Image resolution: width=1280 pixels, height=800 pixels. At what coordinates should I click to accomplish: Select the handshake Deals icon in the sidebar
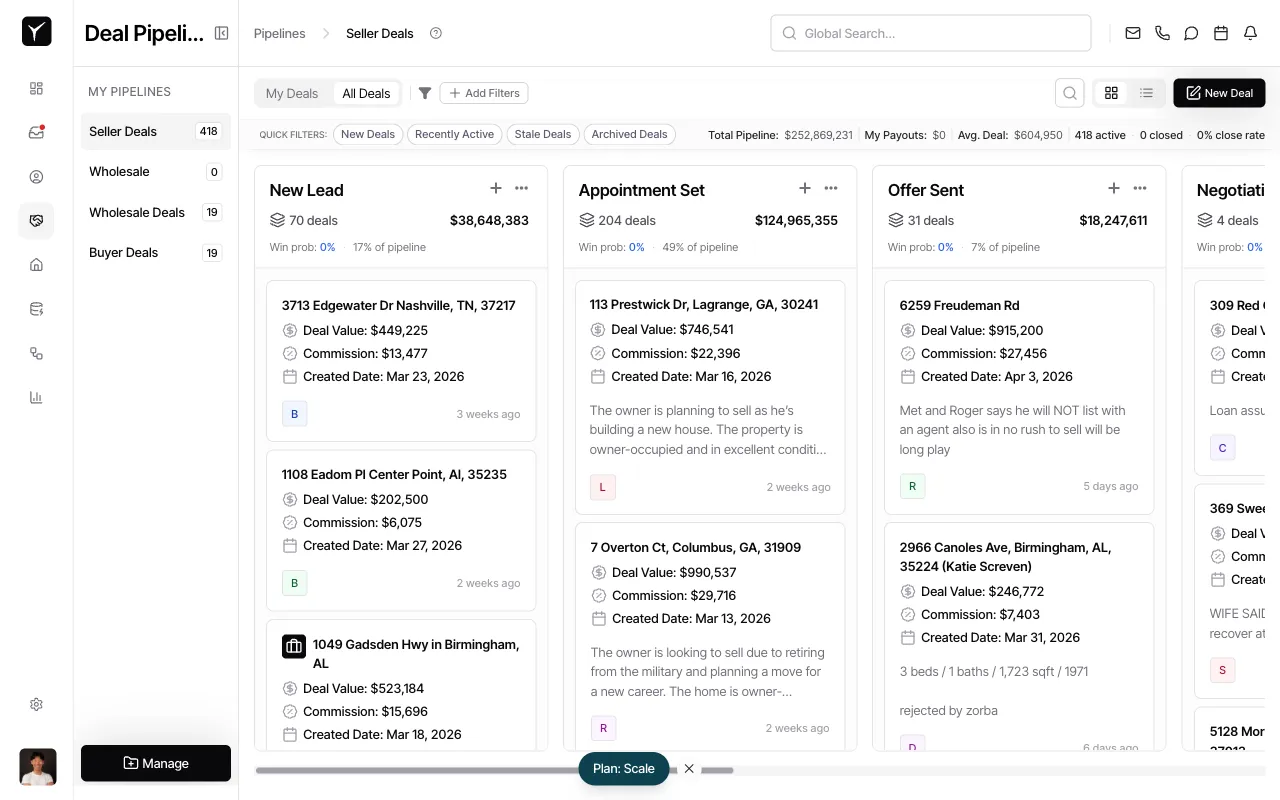[x=36, y=220]
